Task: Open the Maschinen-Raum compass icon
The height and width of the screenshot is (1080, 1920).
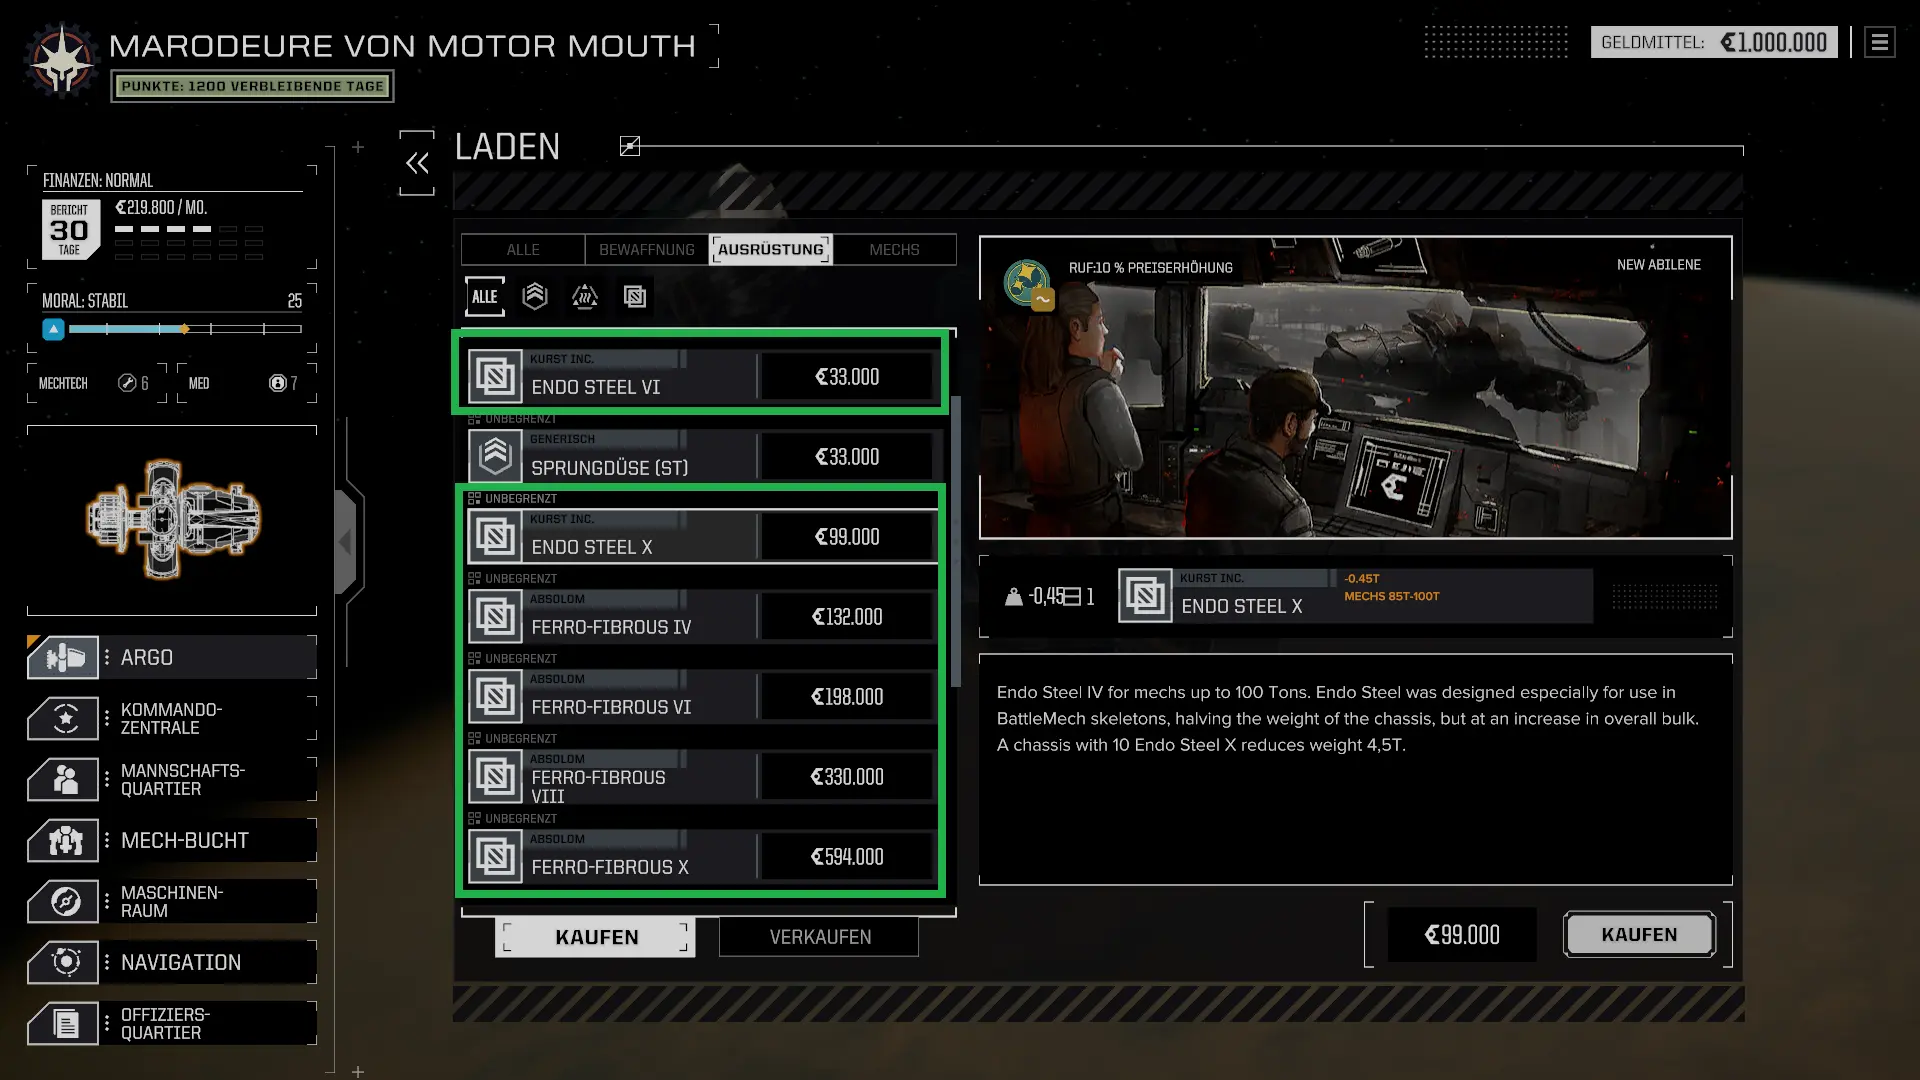Action: point(63,901)
